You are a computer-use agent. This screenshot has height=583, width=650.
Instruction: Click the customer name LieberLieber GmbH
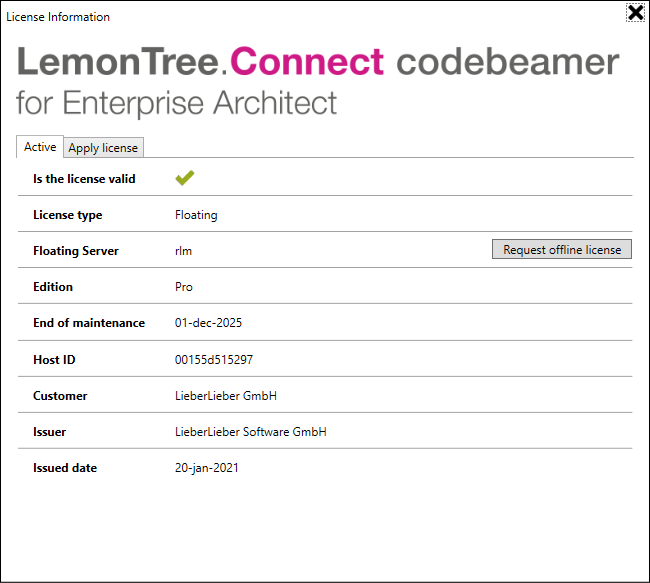tap(226, 396)
